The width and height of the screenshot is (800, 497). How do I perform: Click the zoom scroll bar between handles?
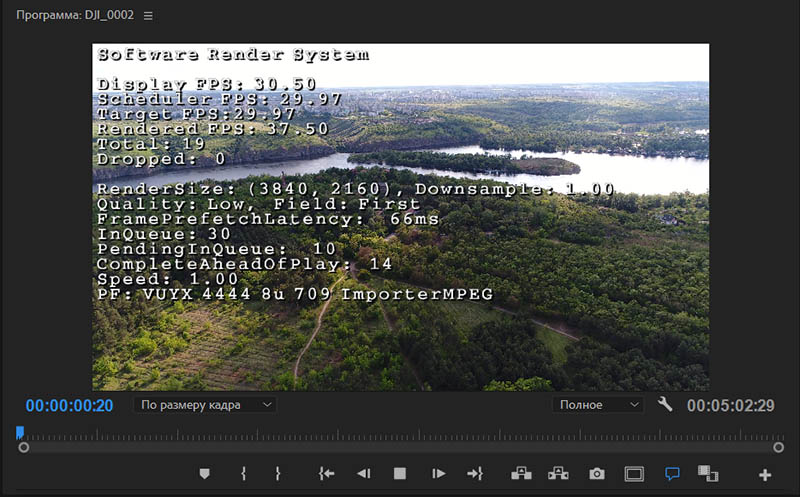(x=401, y=448)
